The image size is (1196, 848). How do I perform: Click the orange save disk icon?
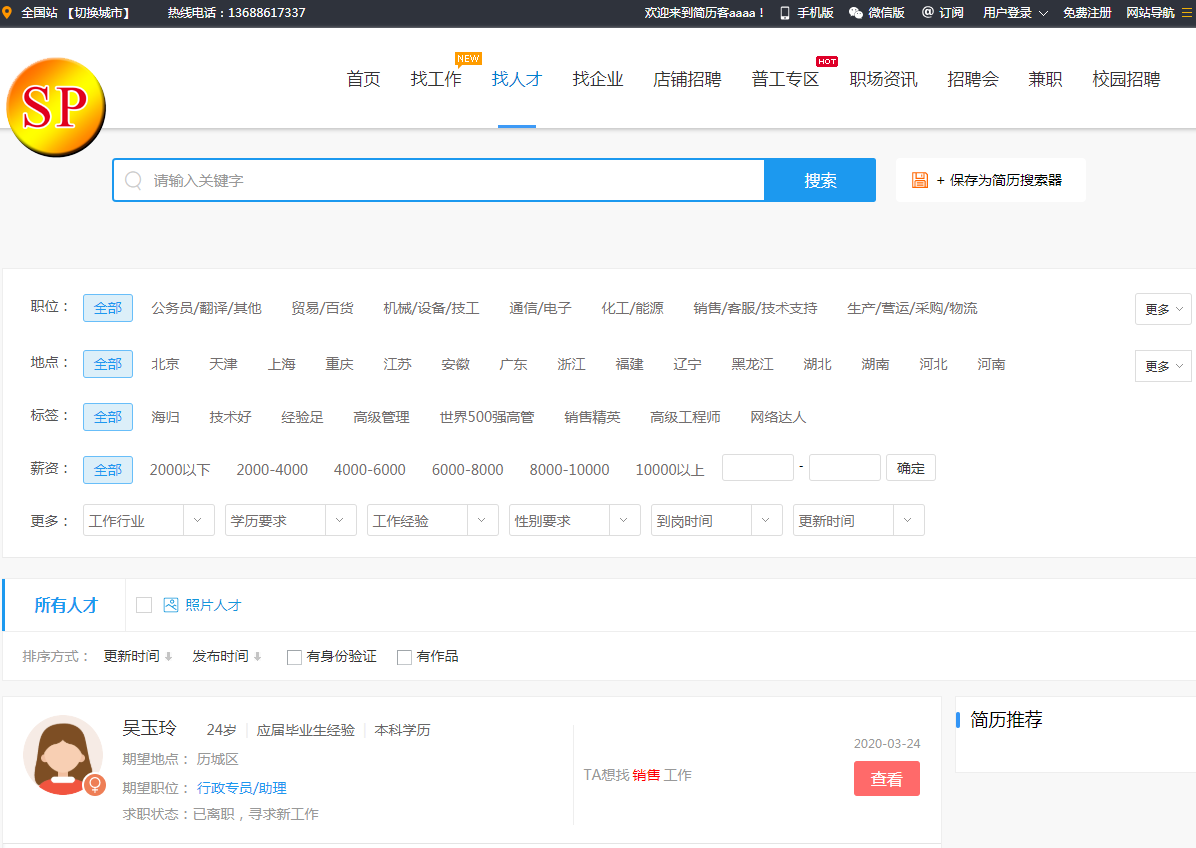(920, 180)
